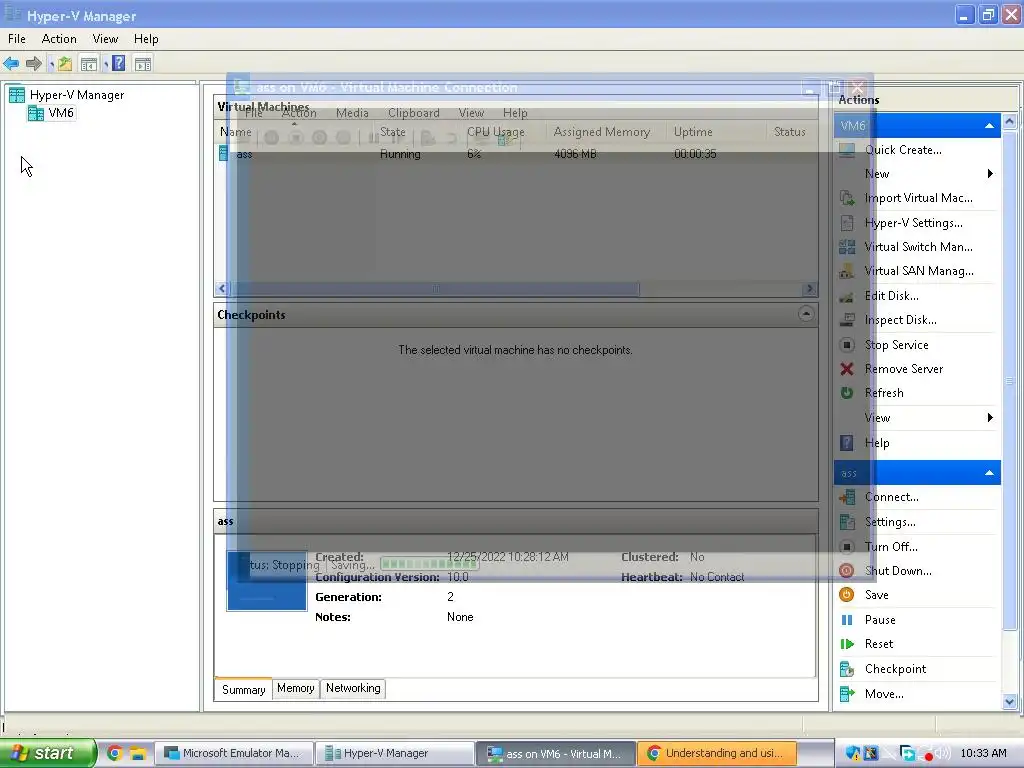Switch to the Networking tab

[x=353, y=688]
